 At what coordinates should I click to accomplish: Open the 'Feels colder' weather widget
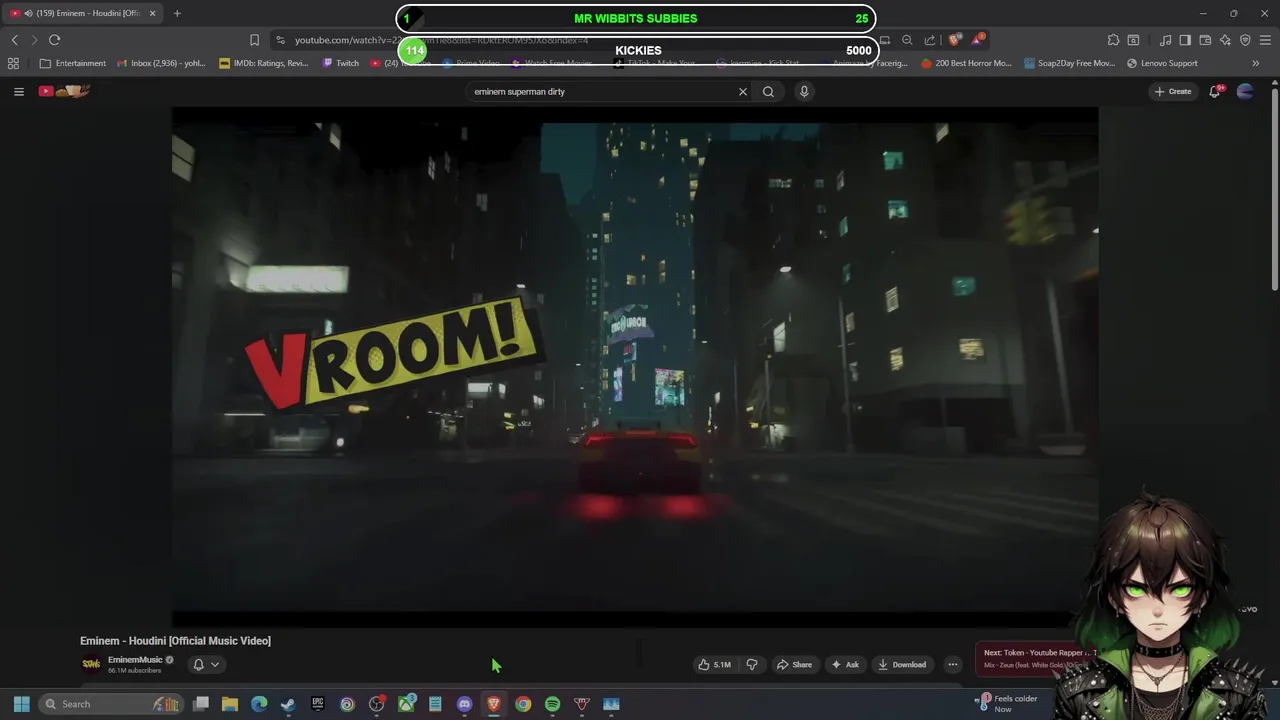tap(1008, 703)
